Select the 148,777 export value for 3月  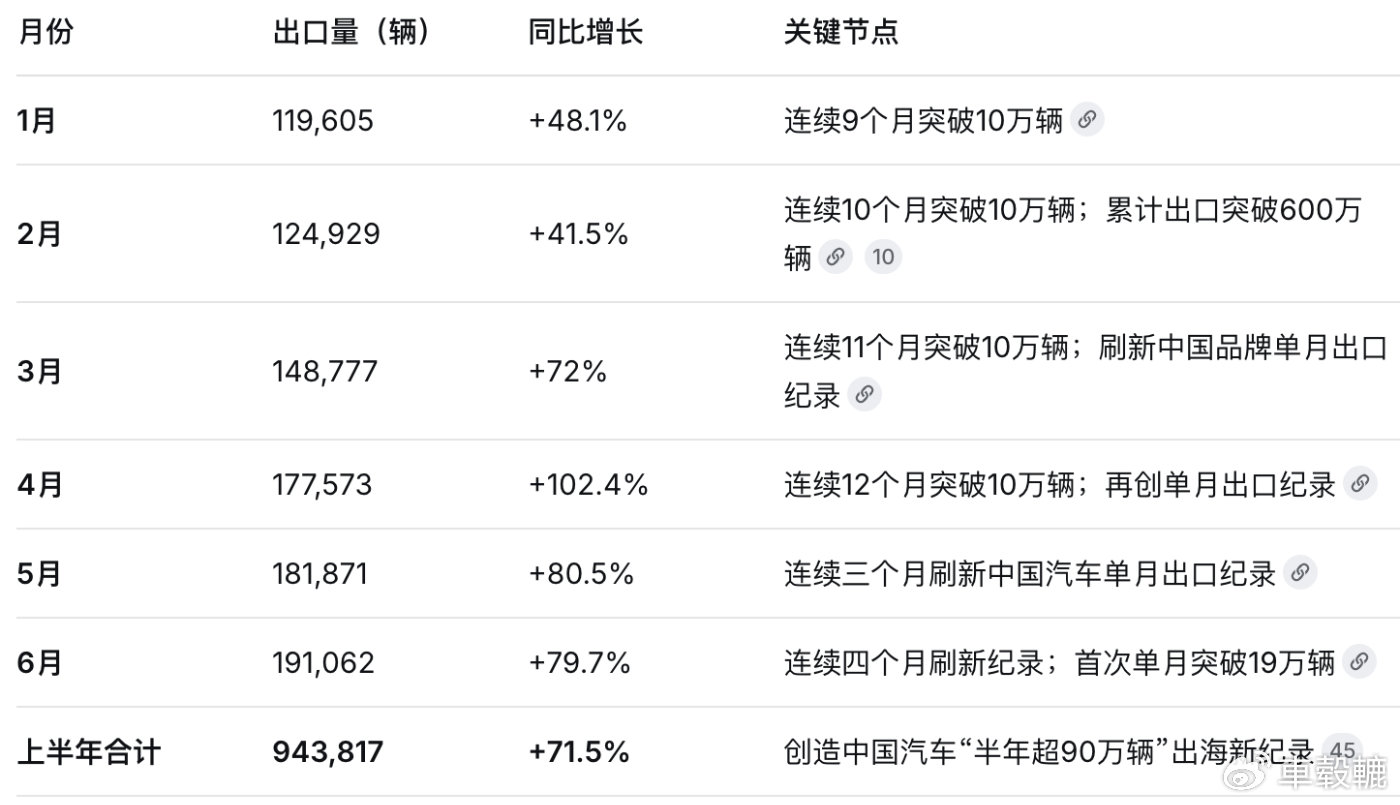325,372
